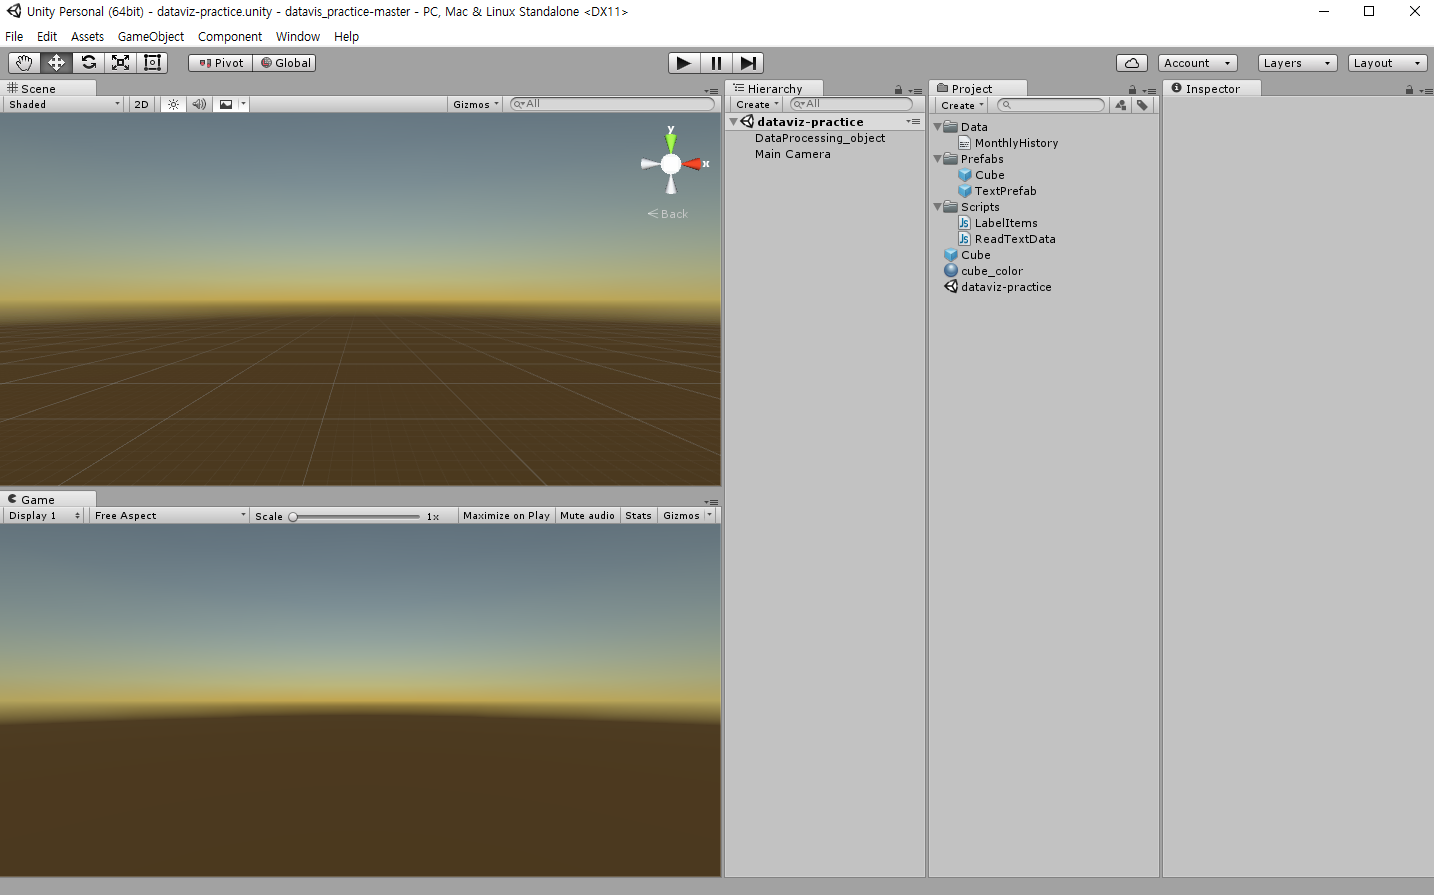This screenshot has height=895, width=1434.
Task: Toggle scene lighting sun icon
Action: [173, 104]
